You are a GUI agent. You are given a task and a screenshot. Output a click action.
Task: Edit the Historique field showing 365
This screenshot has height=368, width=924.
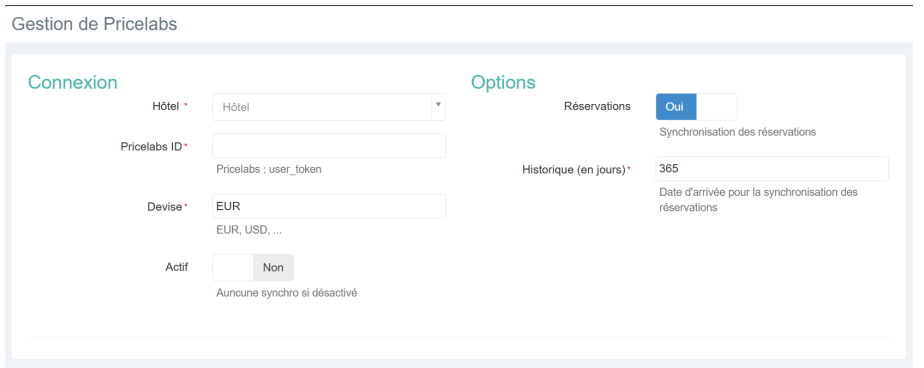pos(772,169)
